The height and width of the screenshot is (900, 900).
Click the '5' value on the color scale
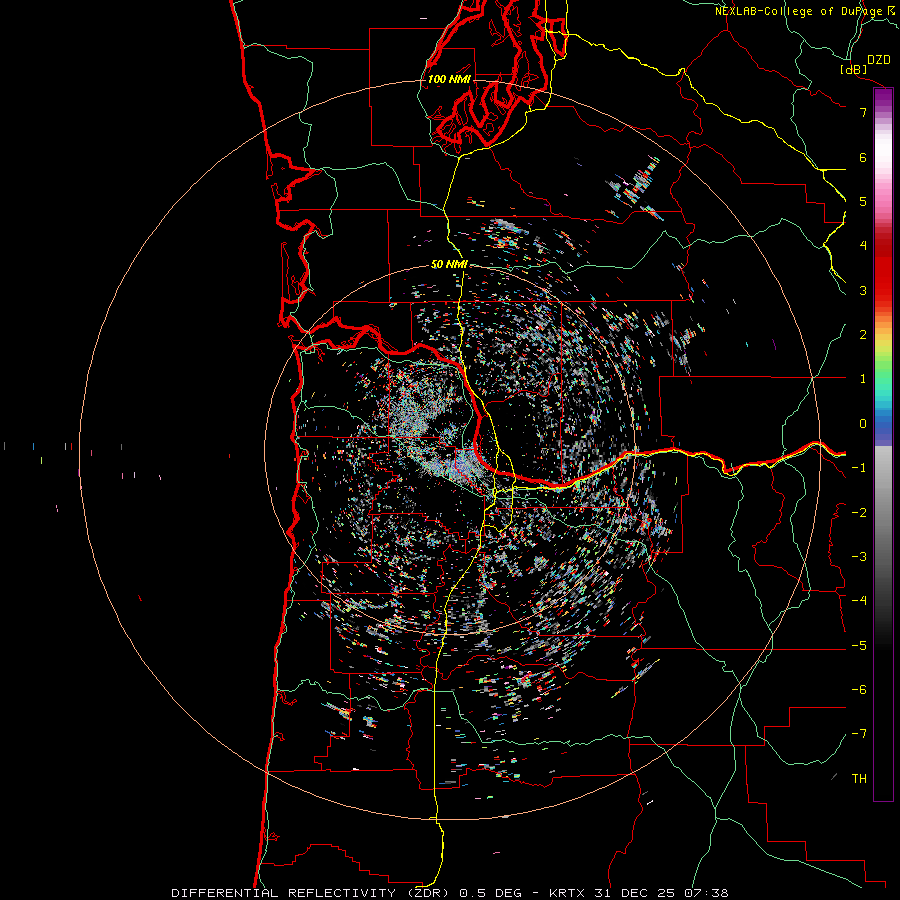[x=863, y=201]
